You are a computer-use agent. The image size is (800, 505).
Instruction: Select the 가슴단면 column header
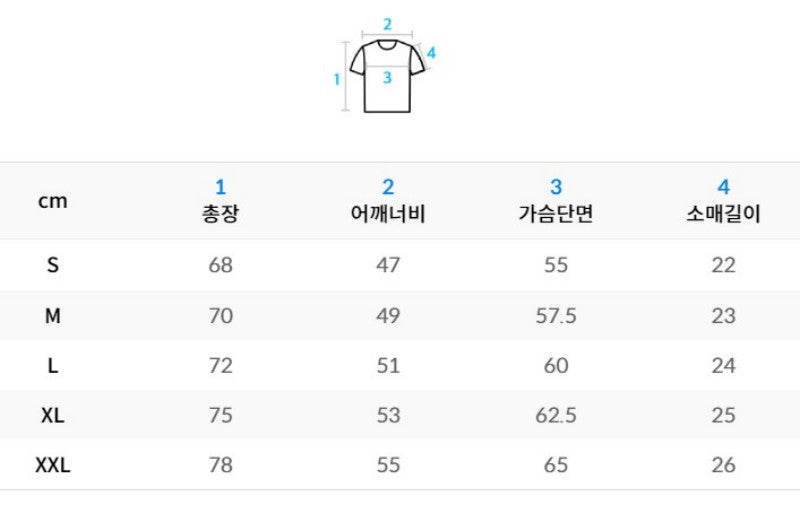click(x=556, y=200)
